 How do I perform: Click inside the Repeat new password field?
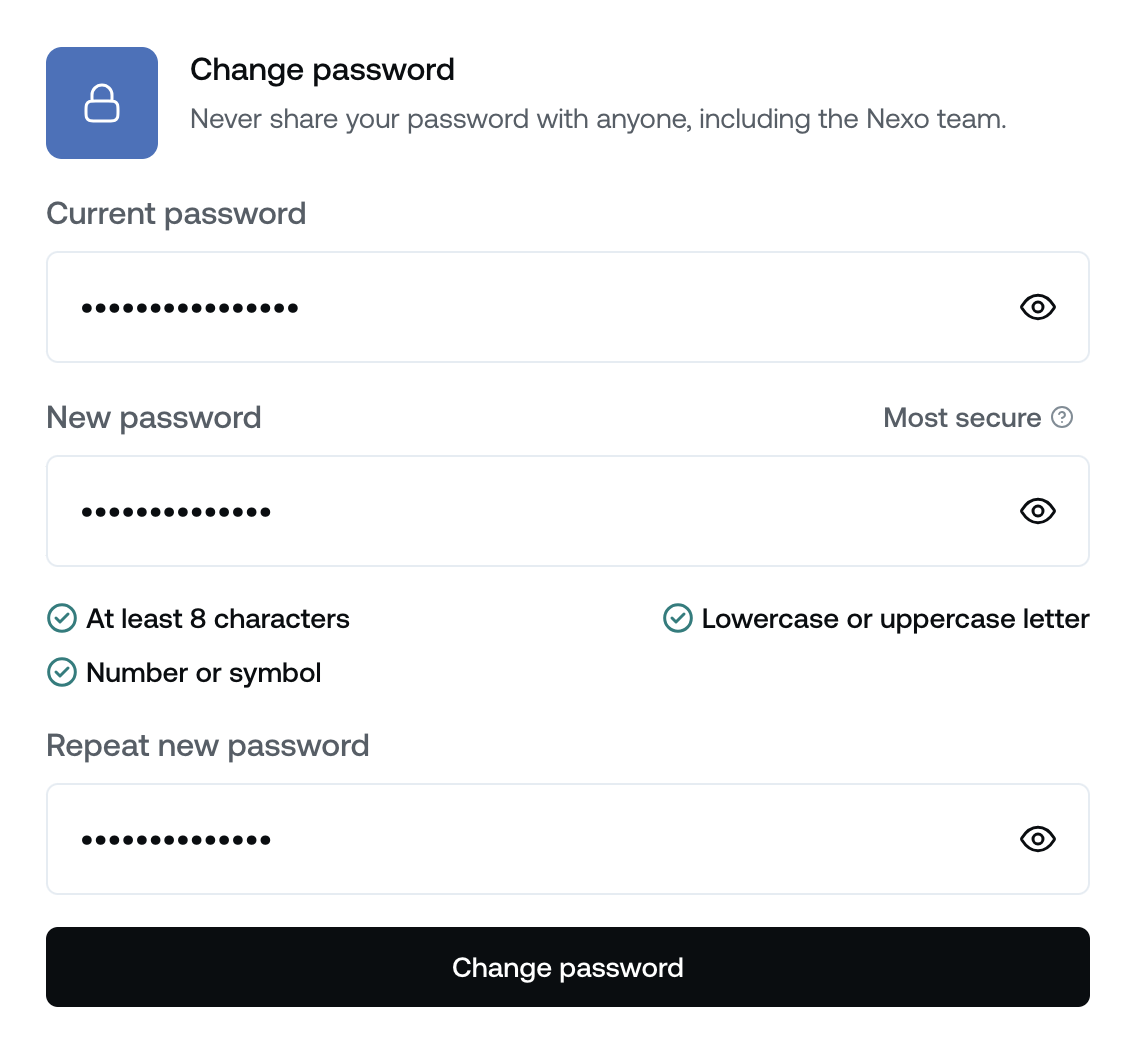tap(500, 839)
